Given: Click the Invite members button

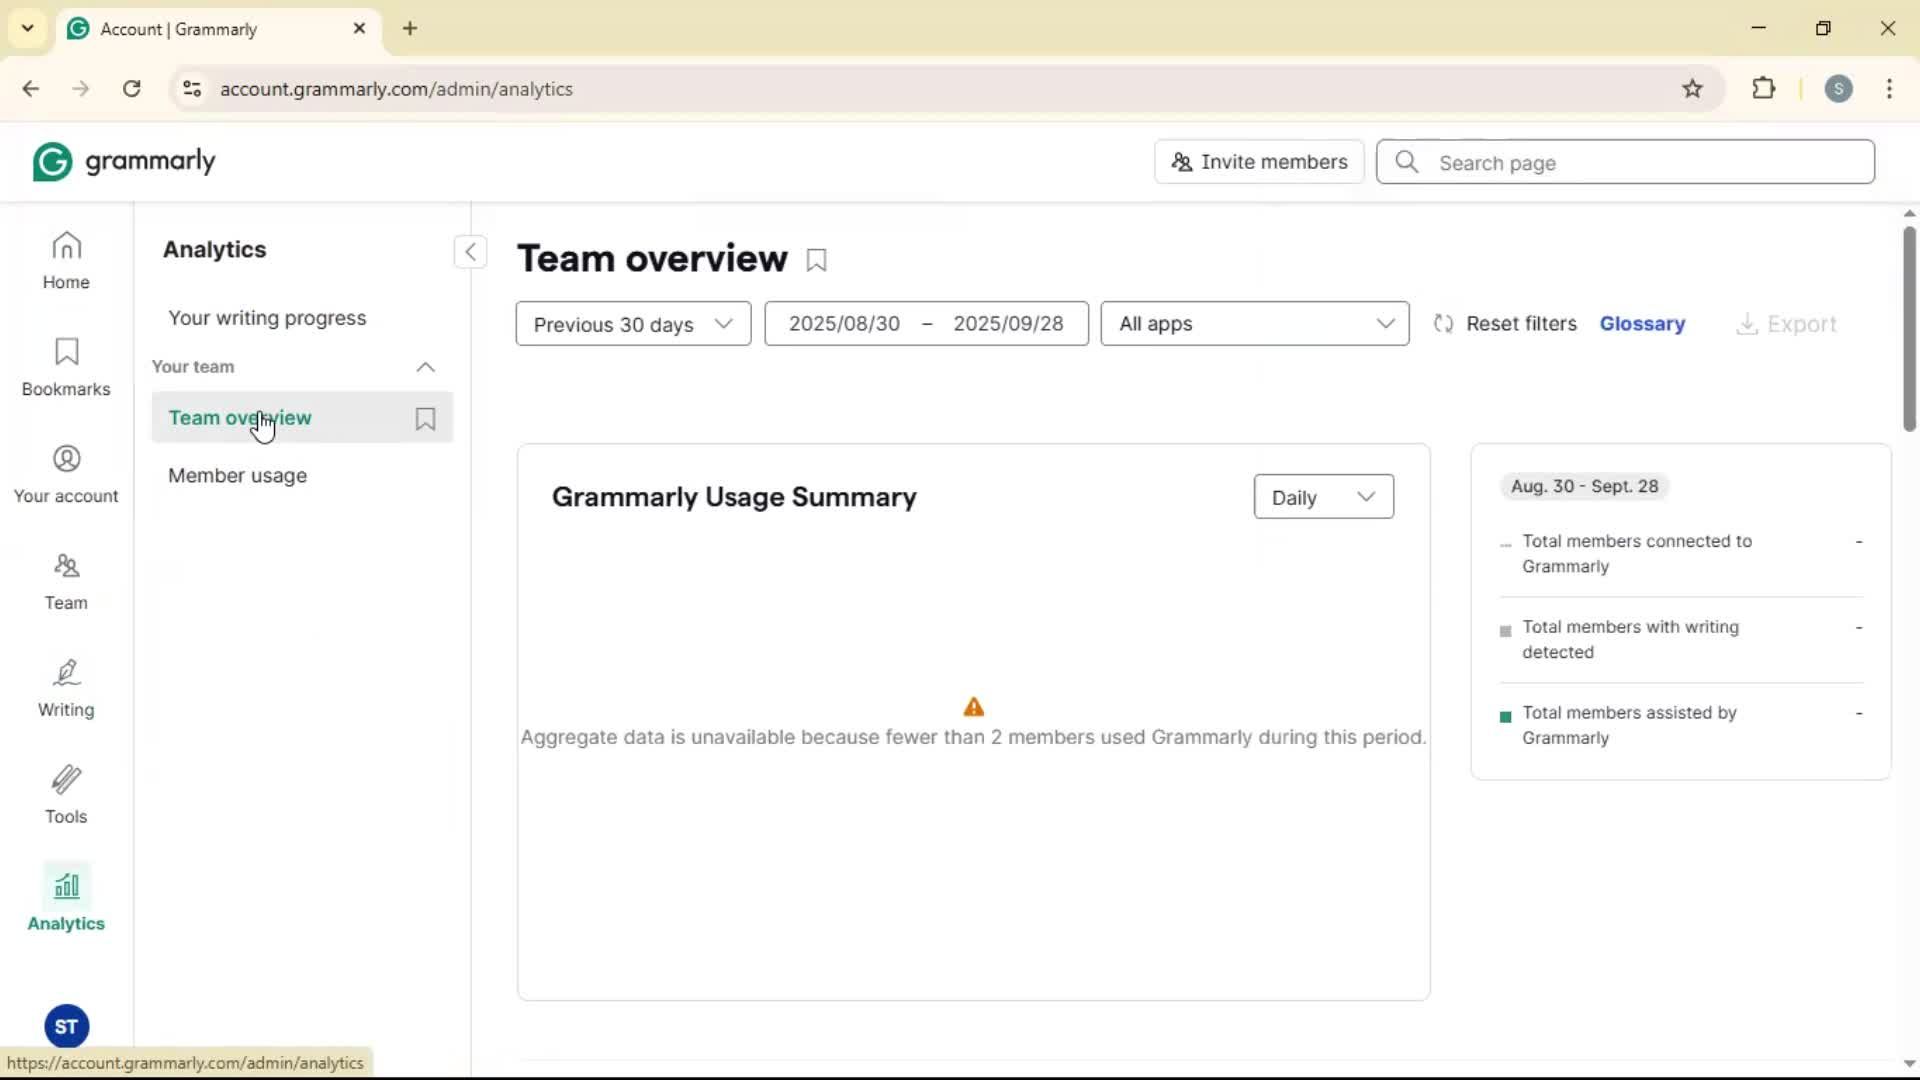Looking at the screenshot, I should point(1258,162).
